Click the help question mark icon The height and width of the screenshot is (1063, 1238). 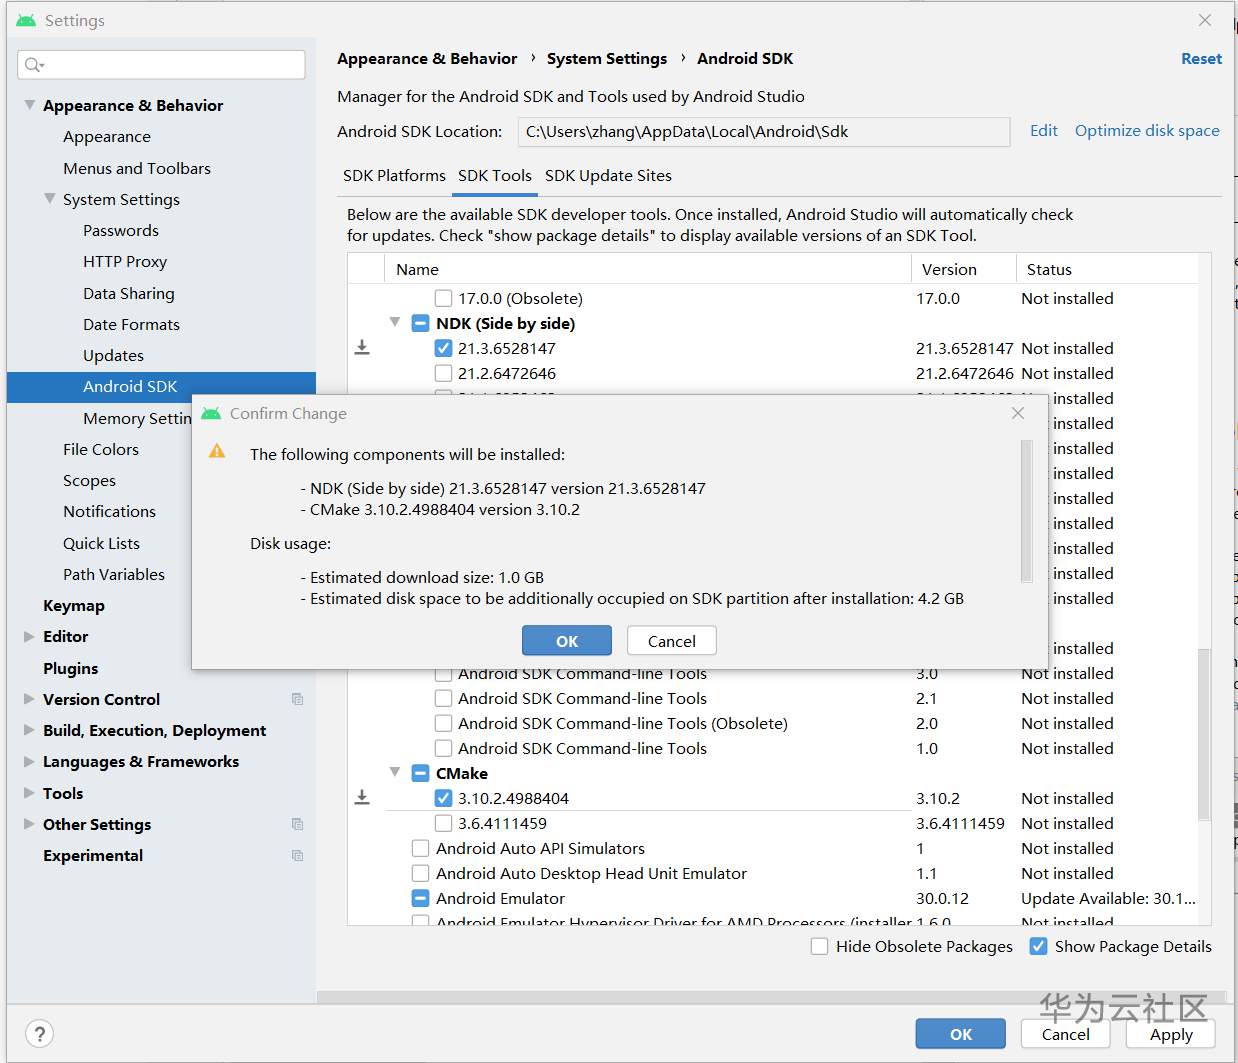[x=39, y=1034]
